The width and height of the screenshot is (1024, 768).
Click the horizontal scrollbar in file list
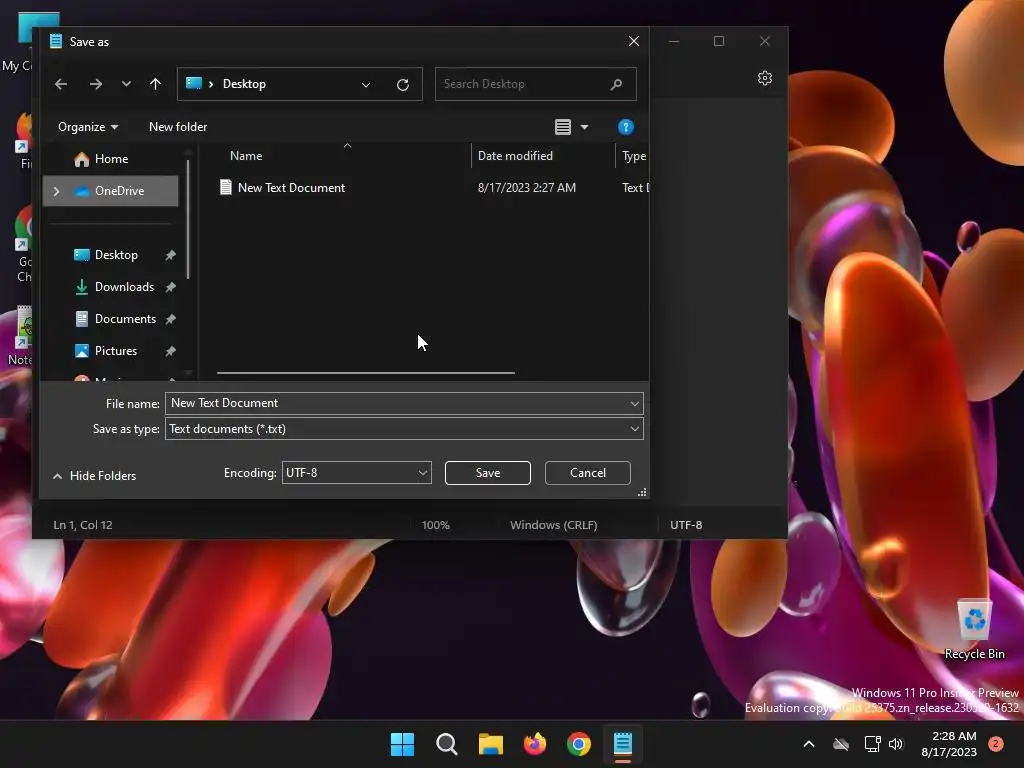click(x=366, y=373)
